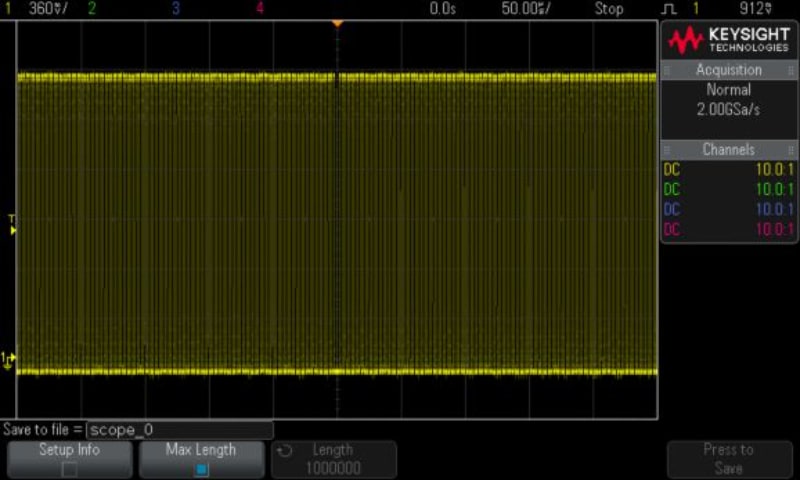The image size is (800, 480).
Task: Click the Save to file label
Action: click(x=42, y=430)
